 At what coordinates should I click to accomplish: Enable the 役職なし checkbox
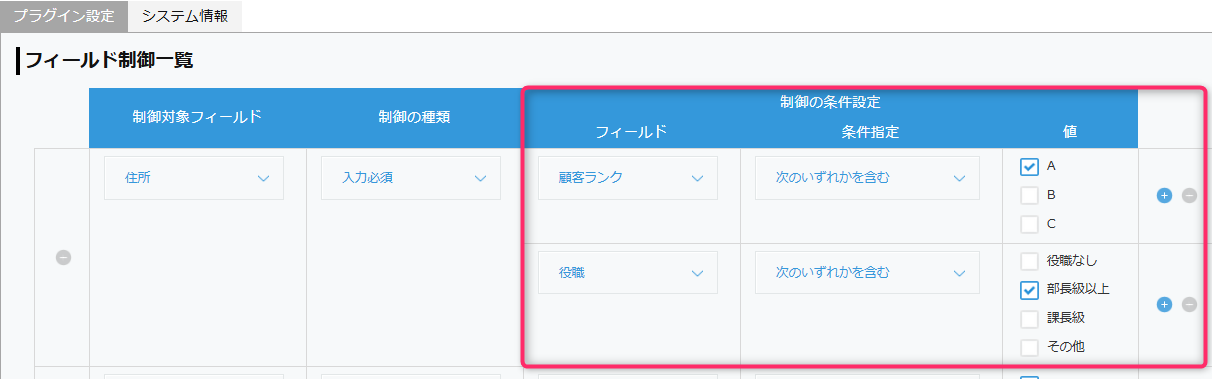(1029, 261)
